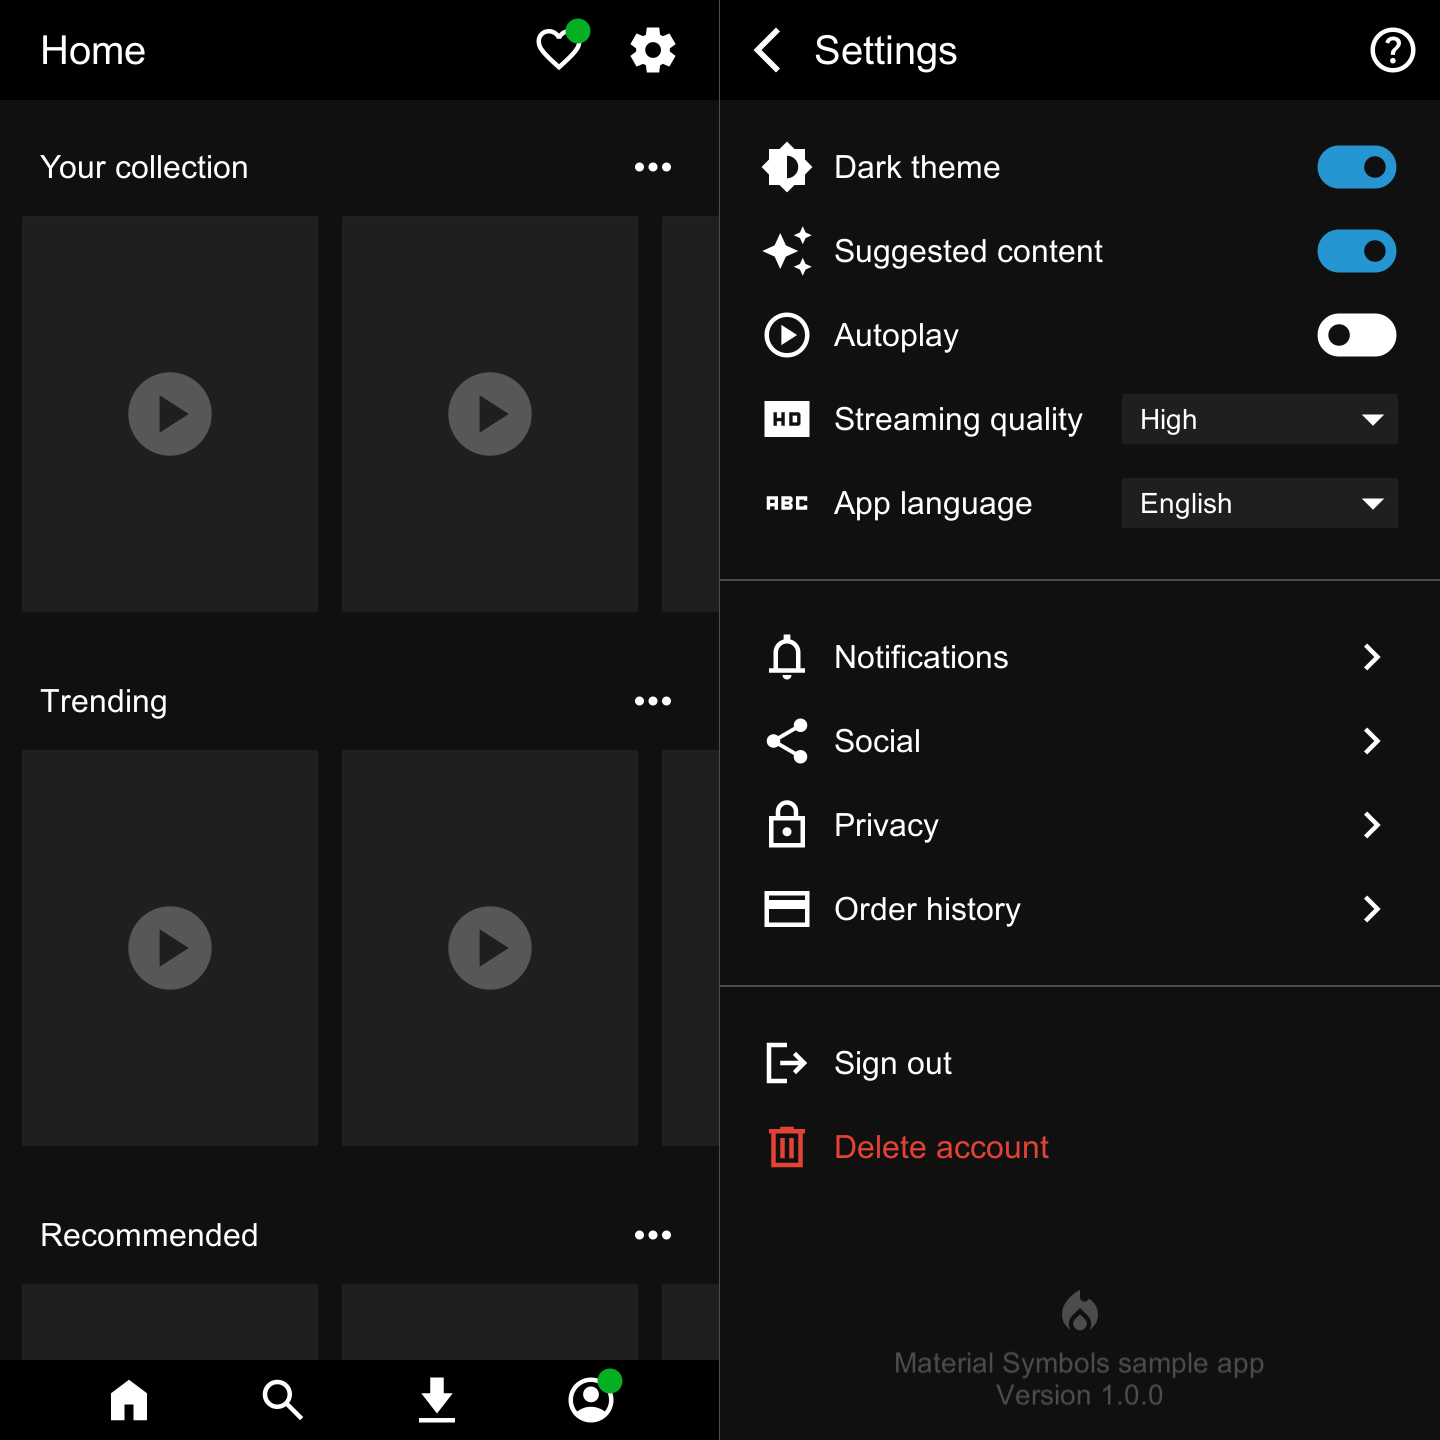Open the Notifications settings label
This screenshot has width=1440, height=1440.
921,657
